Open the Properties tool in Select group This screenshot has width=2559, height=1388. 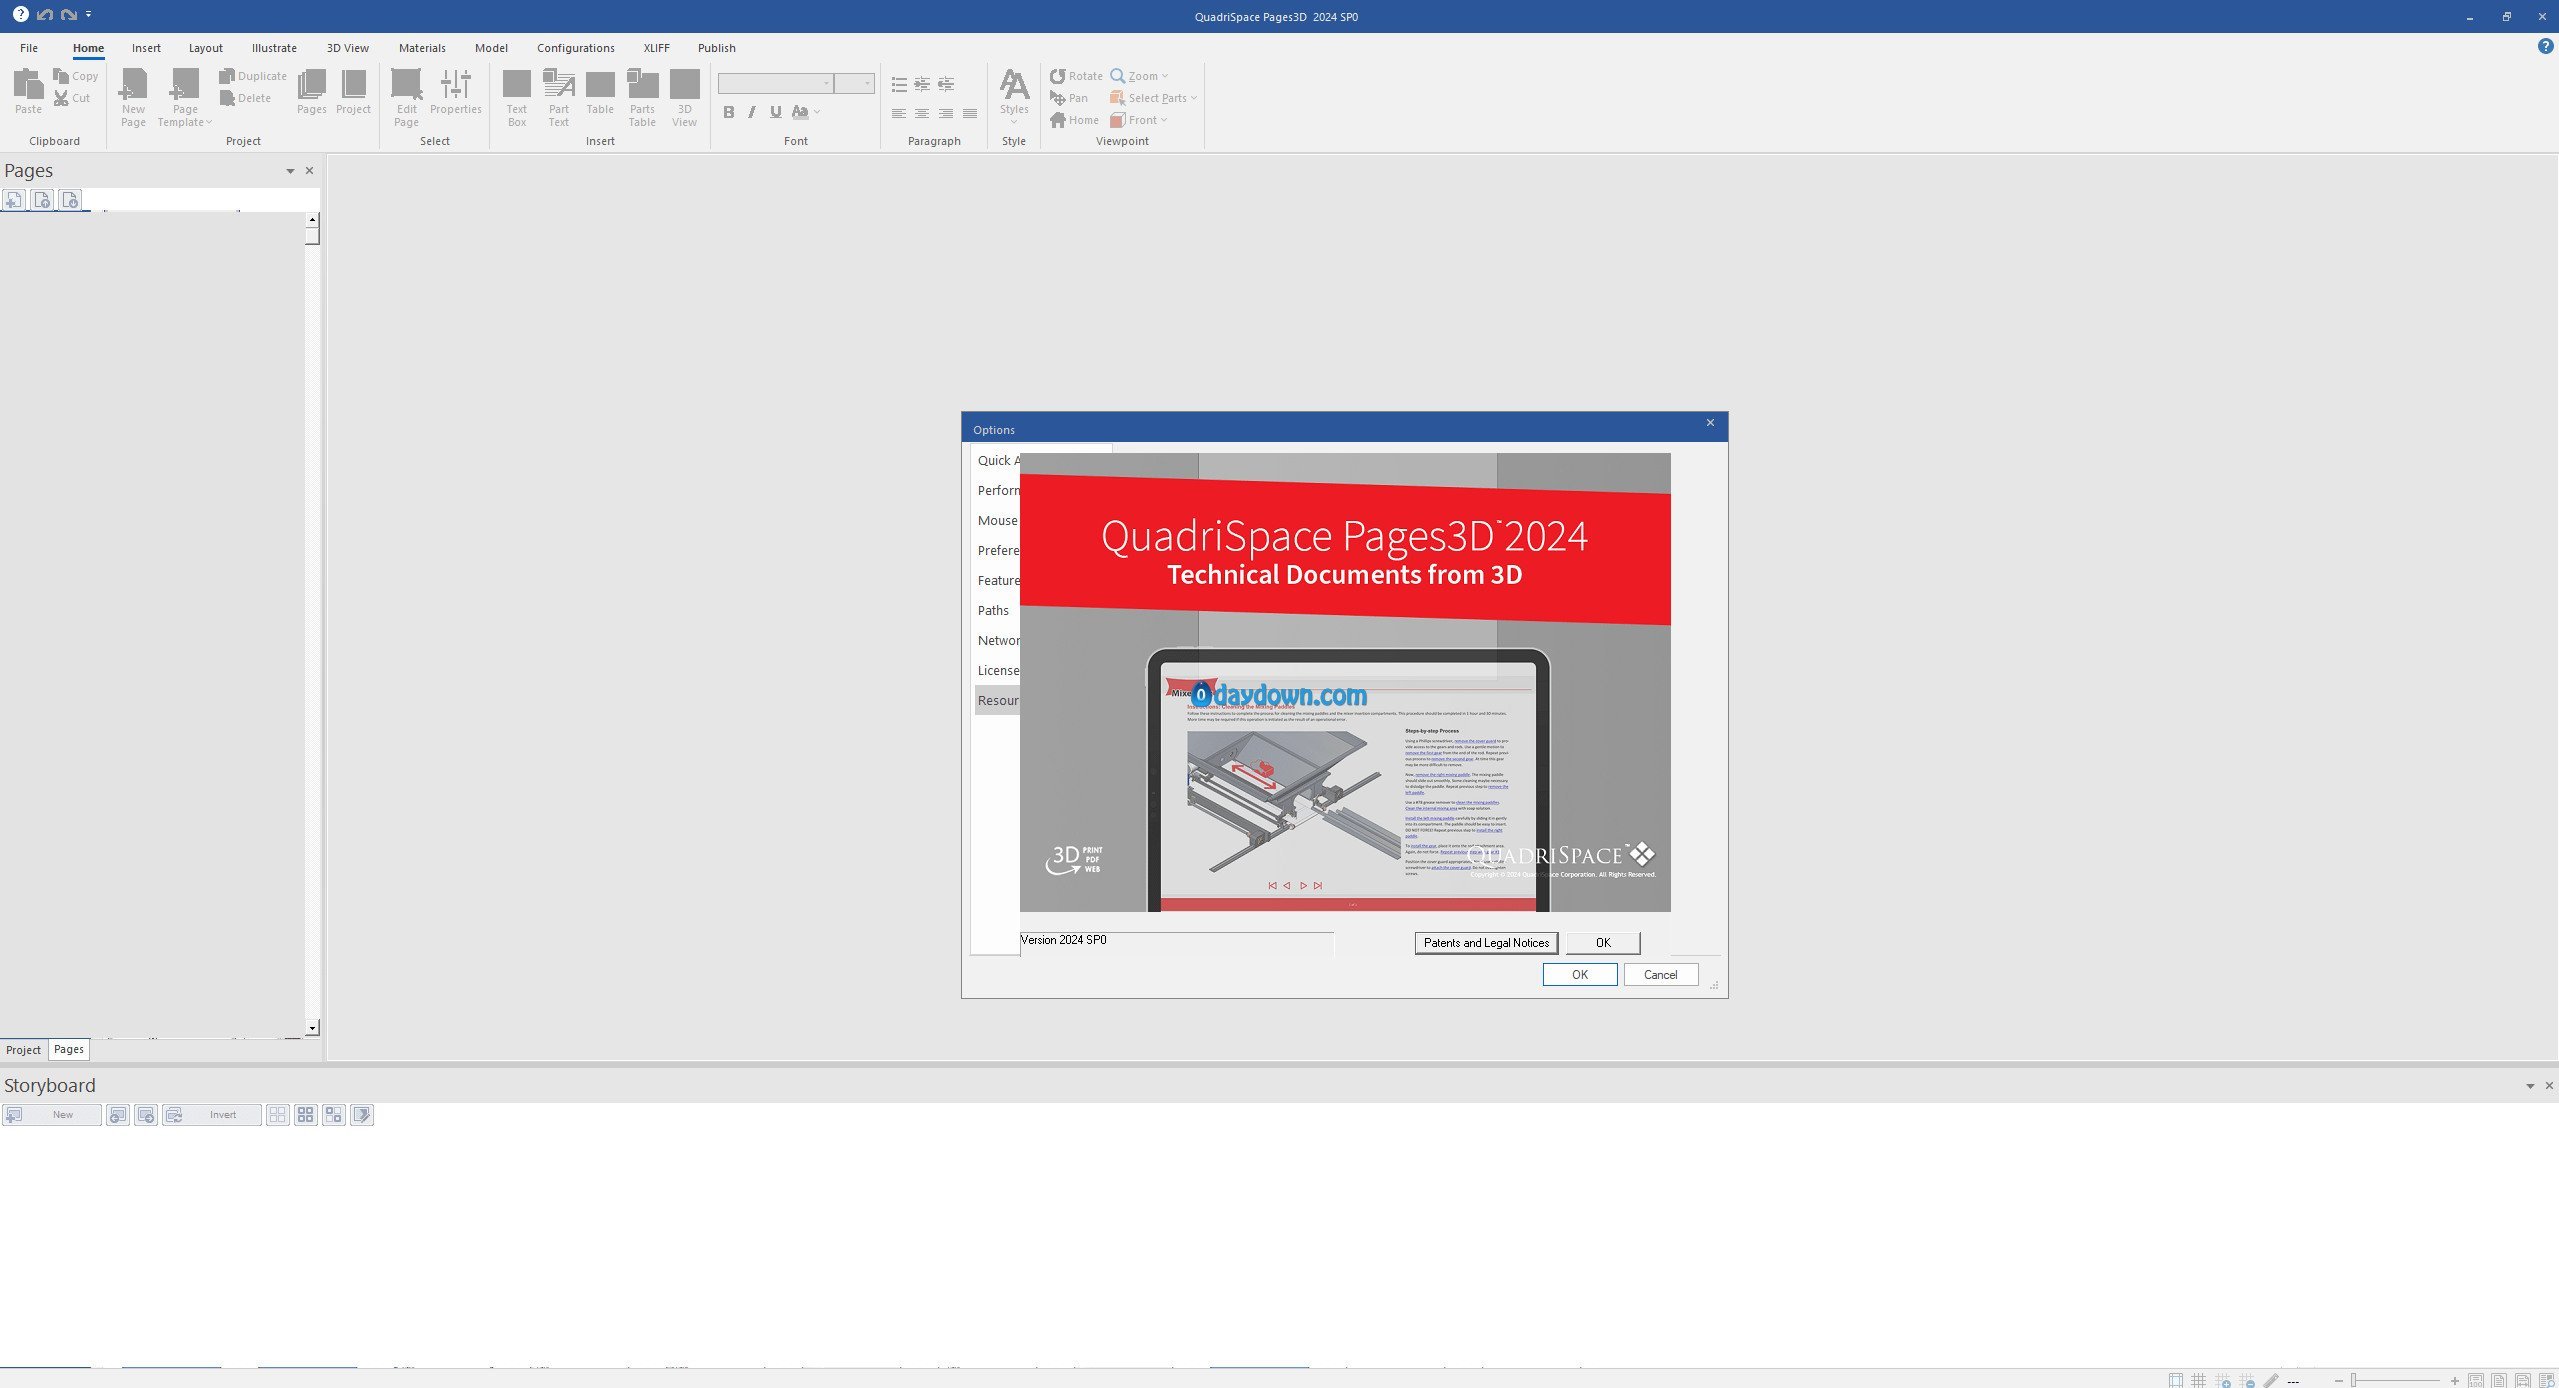(x=455, y=85)
